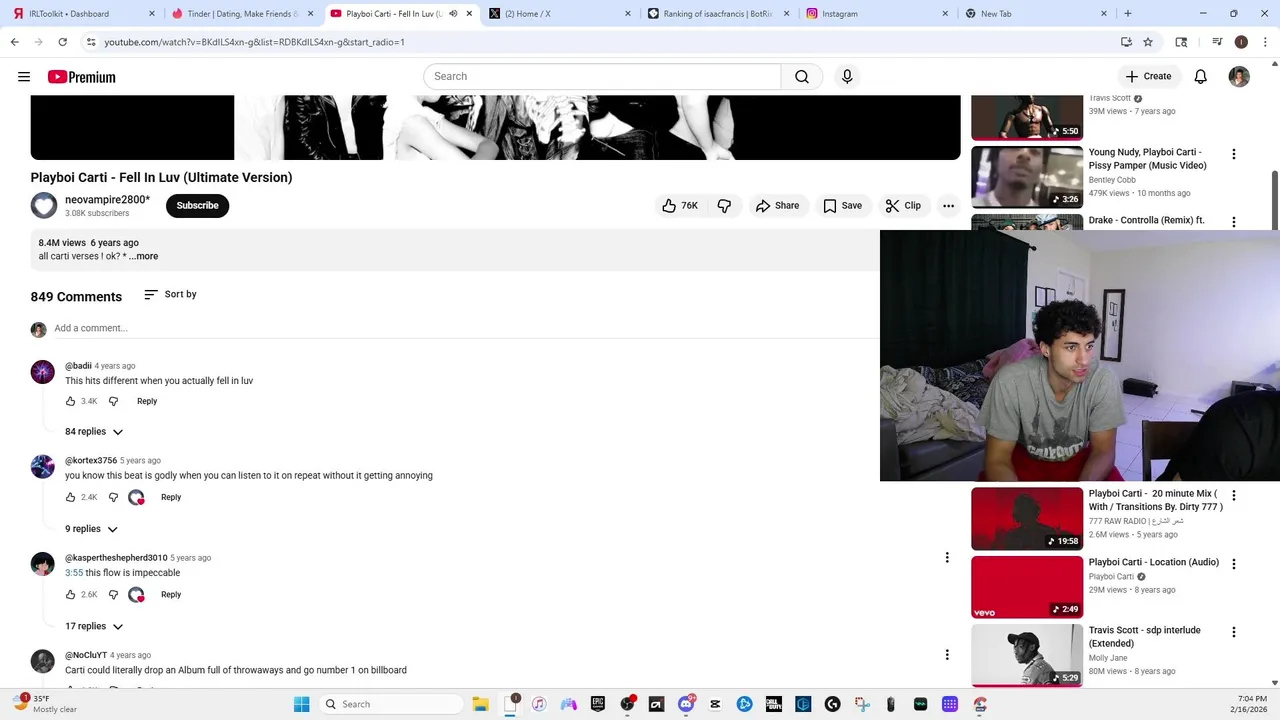Open the Young Nudy Pissy Pamper video thumbnail

(1027, 176)
